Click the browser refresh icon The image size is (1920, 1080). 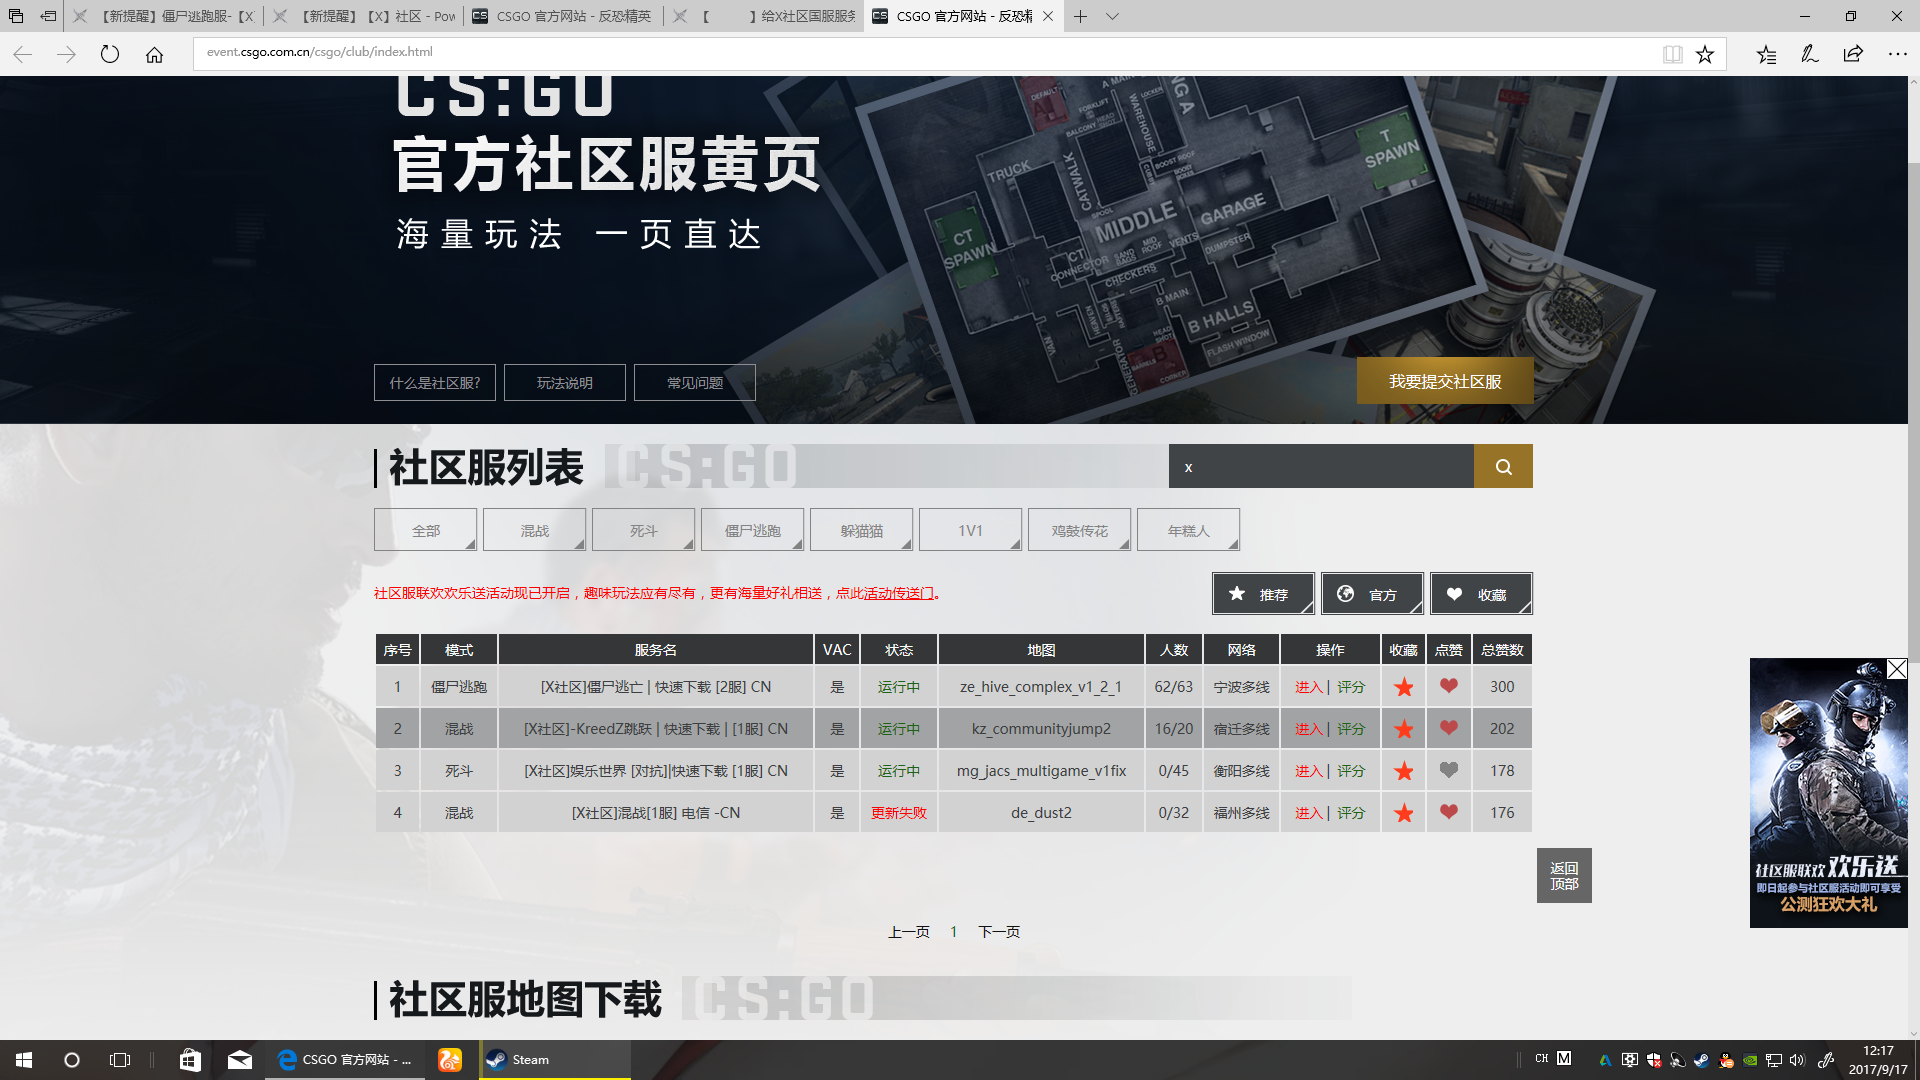(x=110, y=54)
